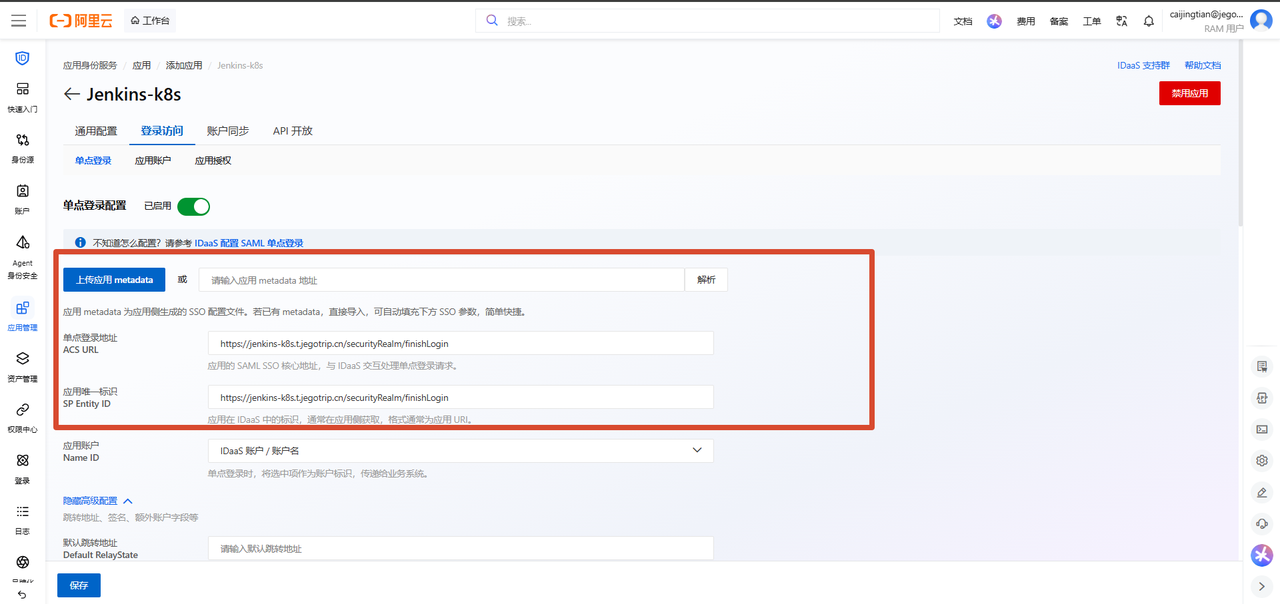Open the 帮助文档 link

1202,65
